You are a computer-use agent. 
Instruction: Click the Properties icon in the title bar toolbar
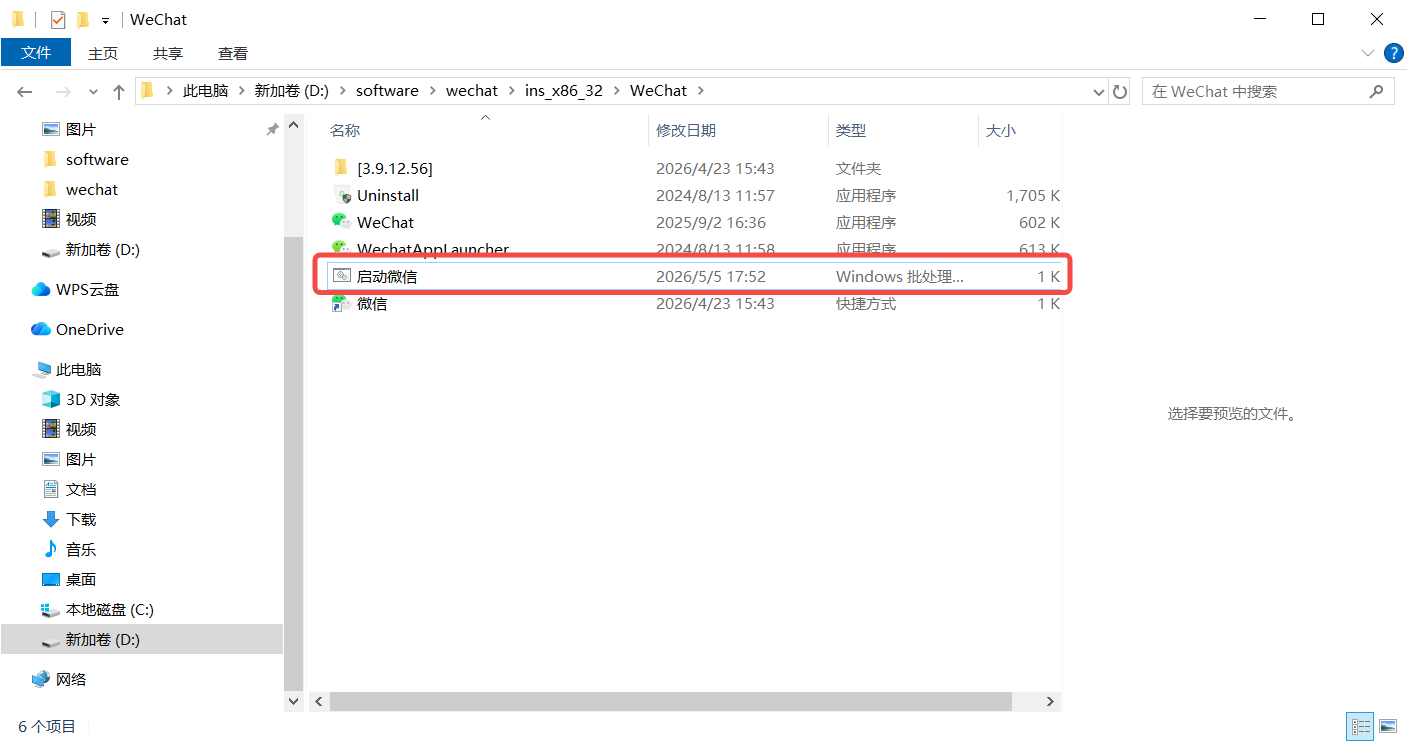click(x=58, y=19)
